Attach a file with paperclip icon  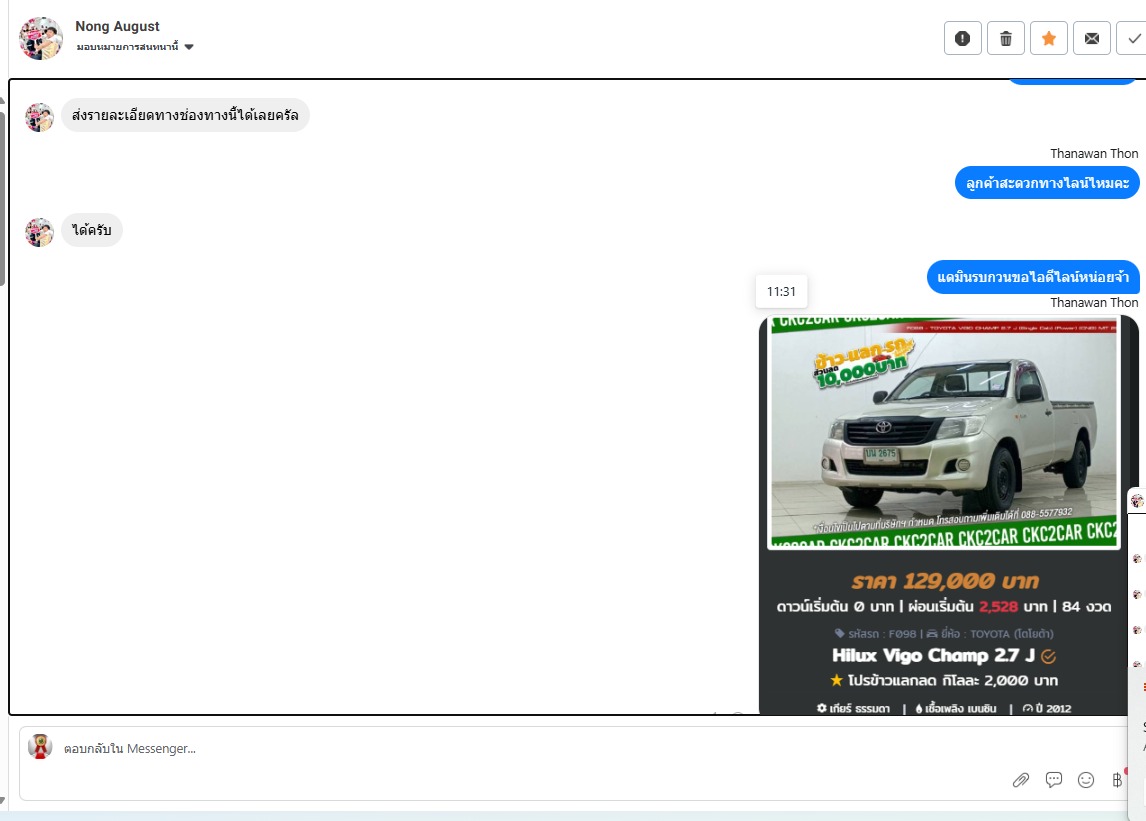(x=1021, y=780)
